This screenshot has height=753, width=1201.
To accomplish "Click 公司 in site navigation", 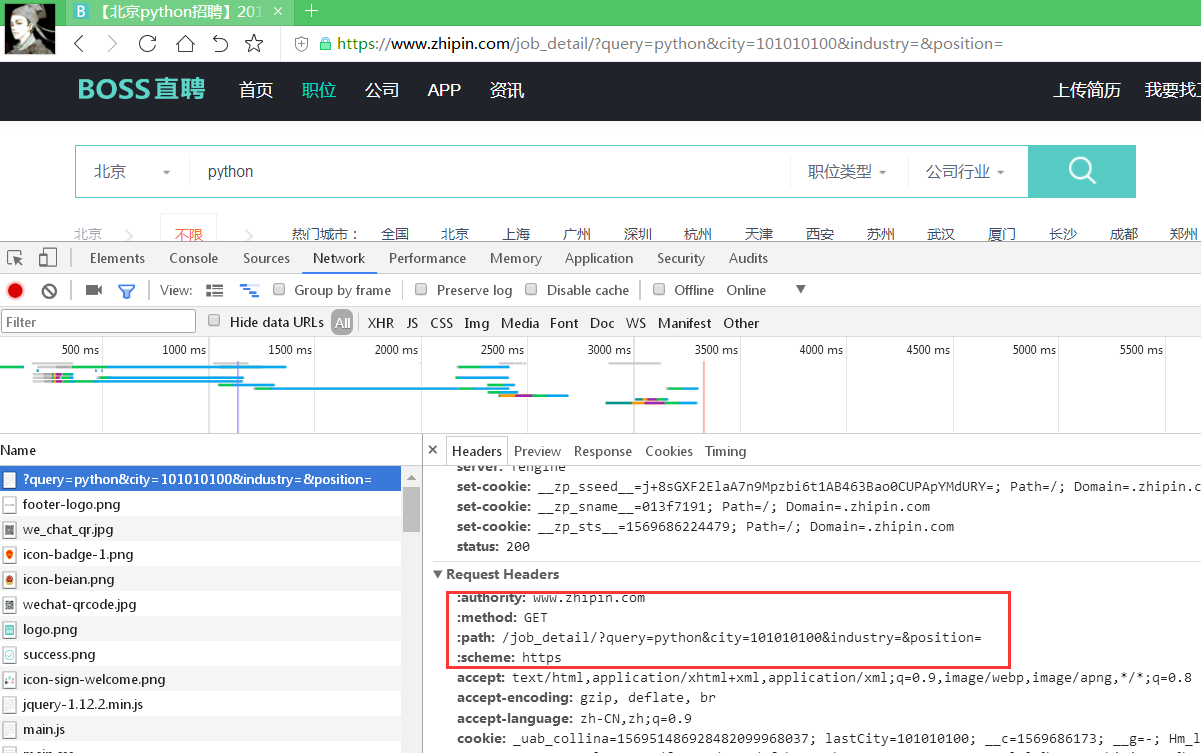I will pos(382,90).
